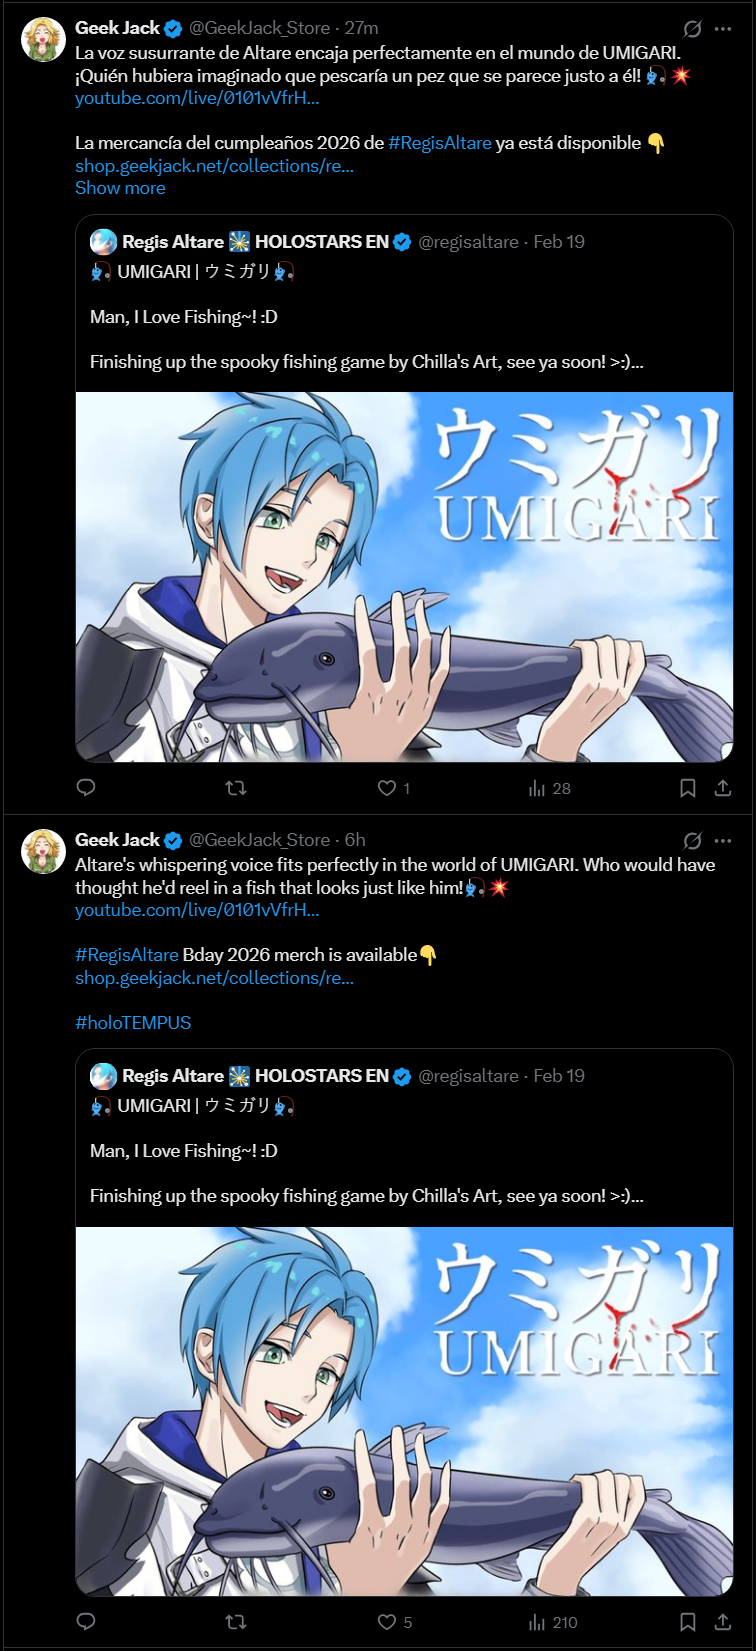756x1651 pixels.
Task: View analytics showing 28 views
Action: point(549,788)
